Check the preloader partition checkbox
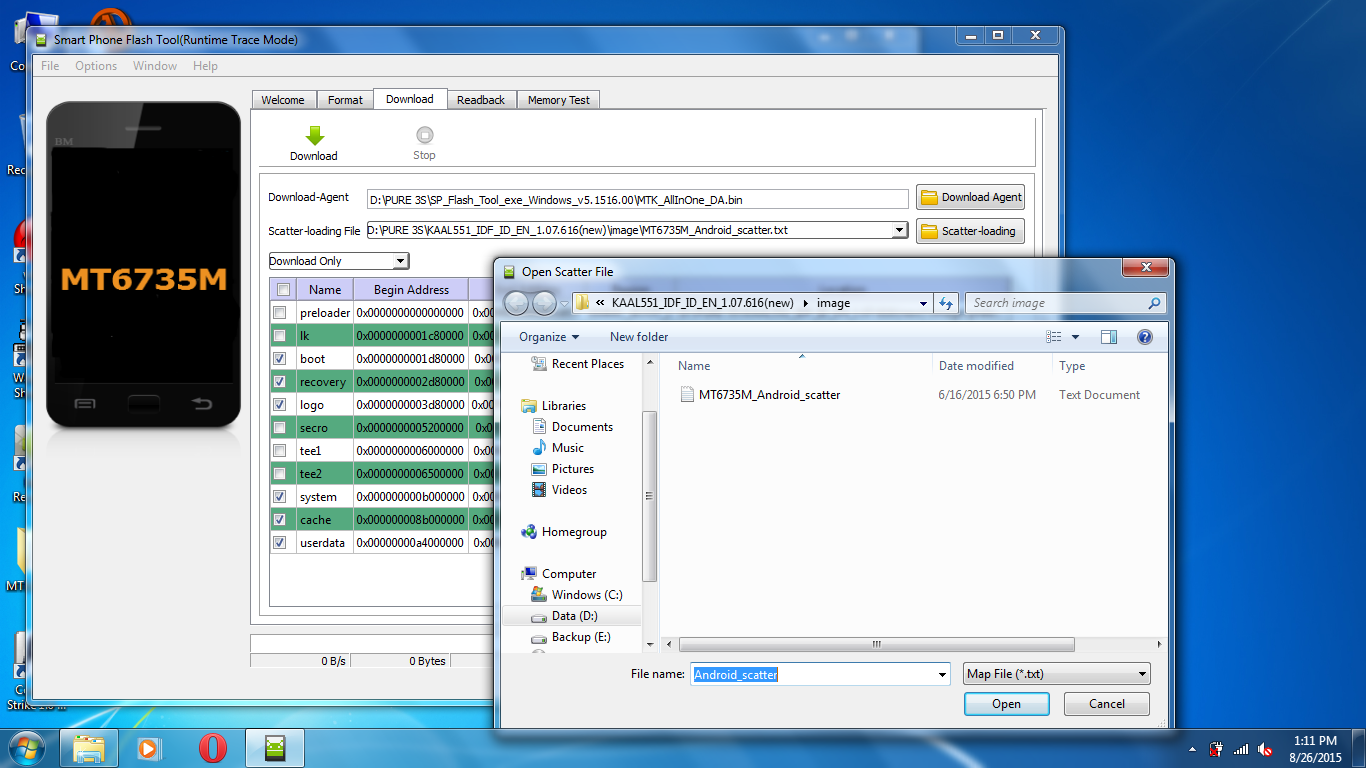Screen dimensions: 1366x768 pos(280,313)
